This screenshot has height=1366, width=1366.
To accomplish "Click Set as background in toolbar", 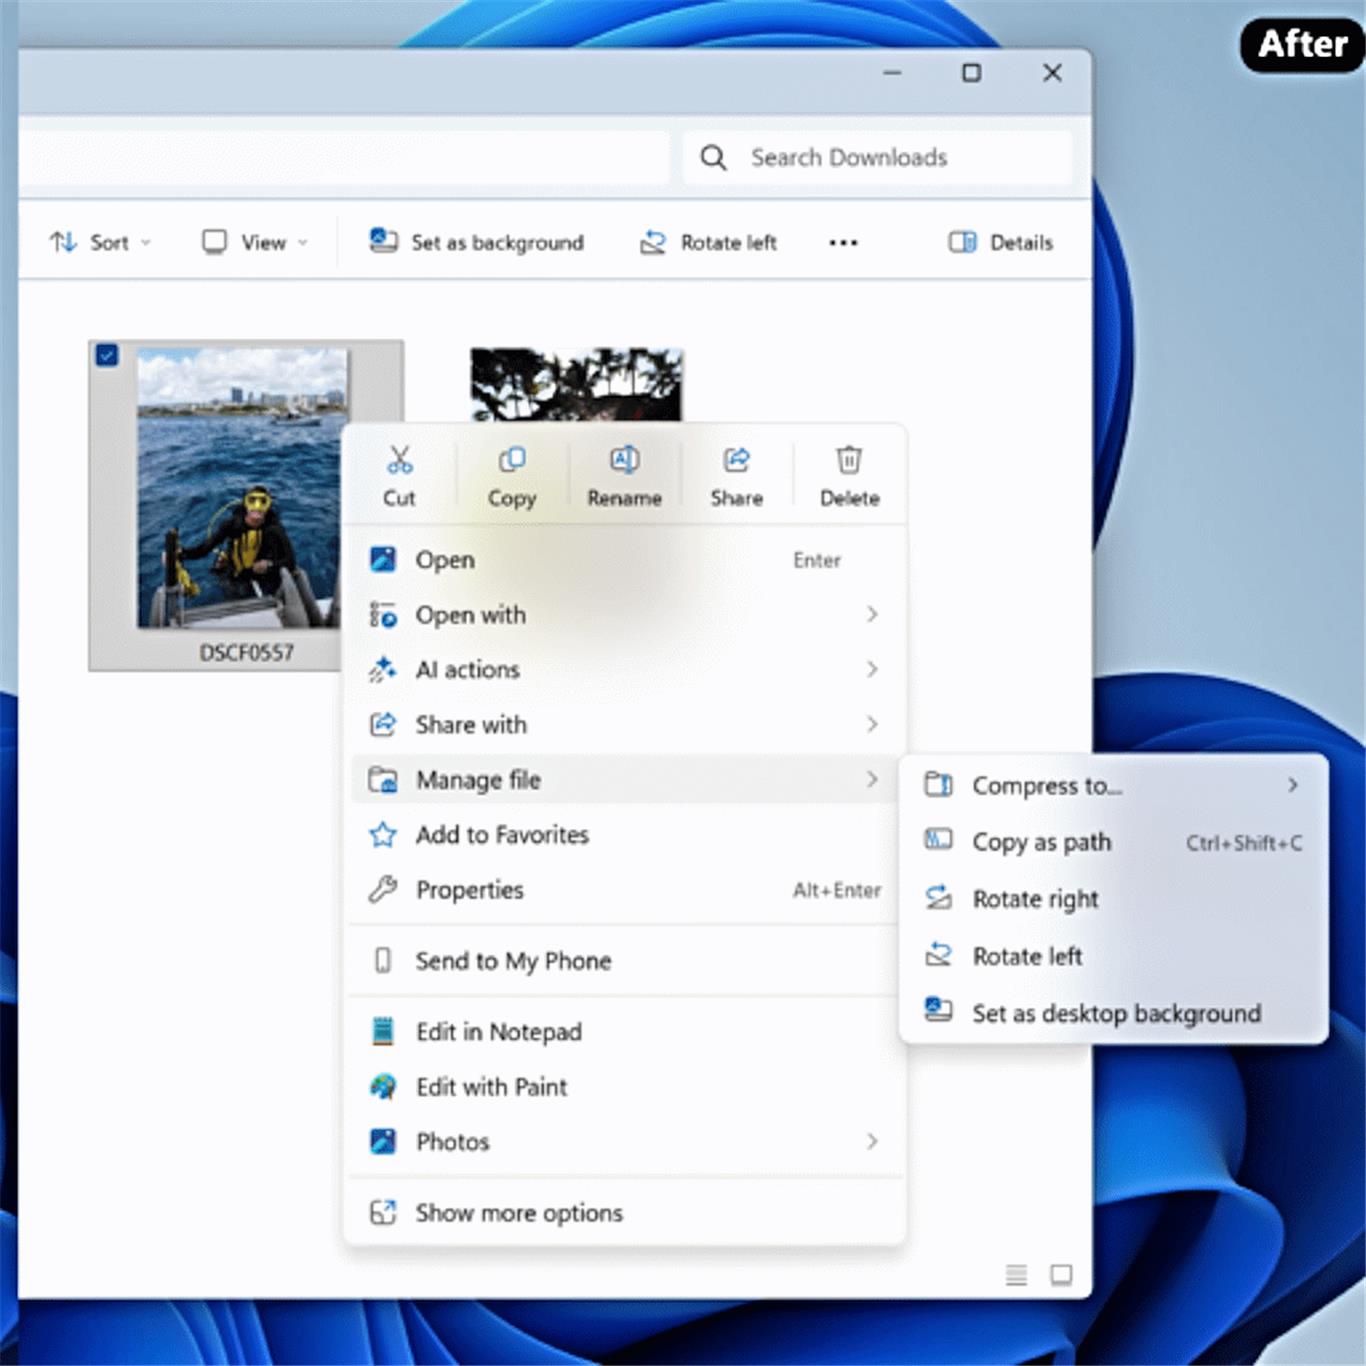I will (x=477, y=242).
